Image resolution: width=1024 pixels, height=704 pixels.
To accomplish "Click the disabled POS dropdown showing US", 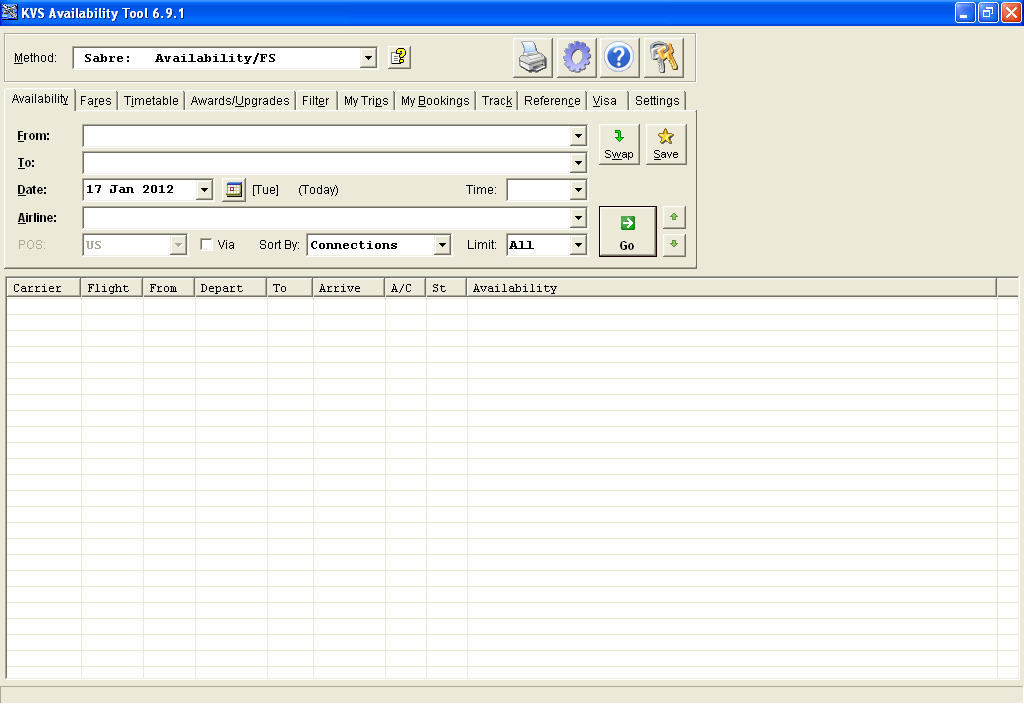I will point(135,245).
